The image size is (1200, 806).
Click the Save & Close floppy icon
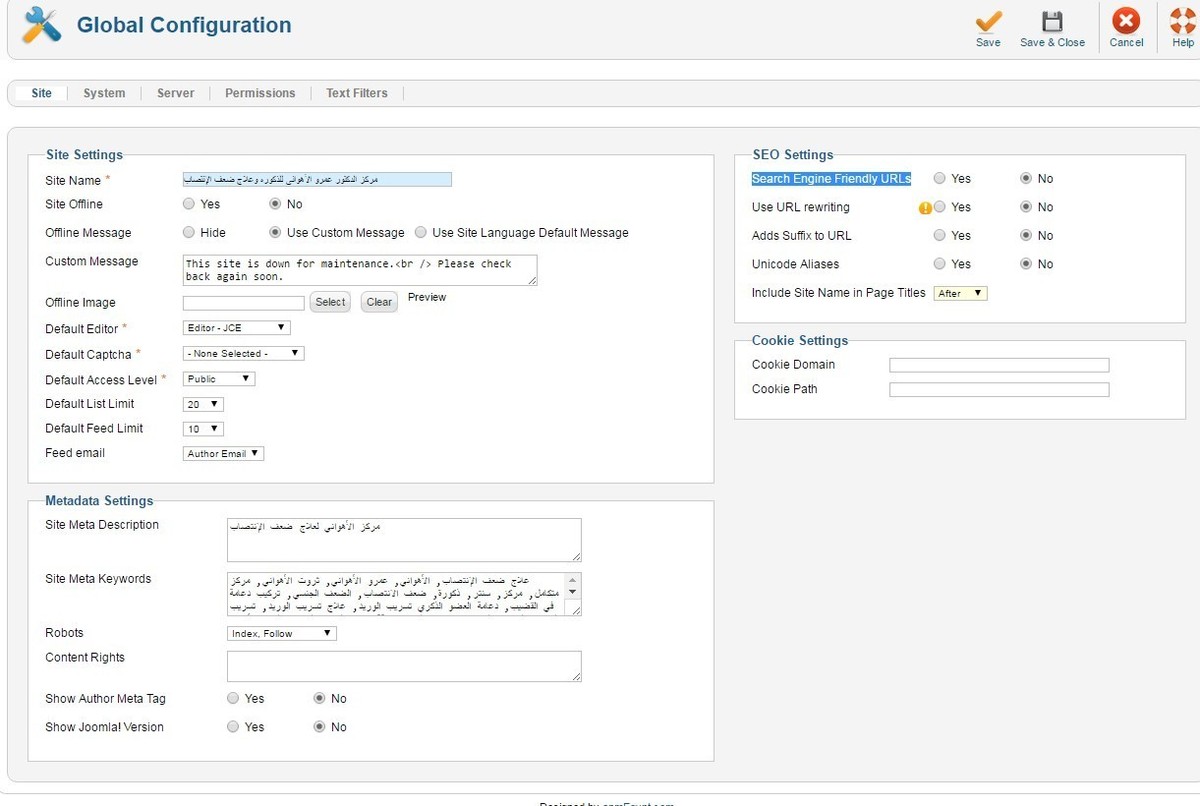1052,22
